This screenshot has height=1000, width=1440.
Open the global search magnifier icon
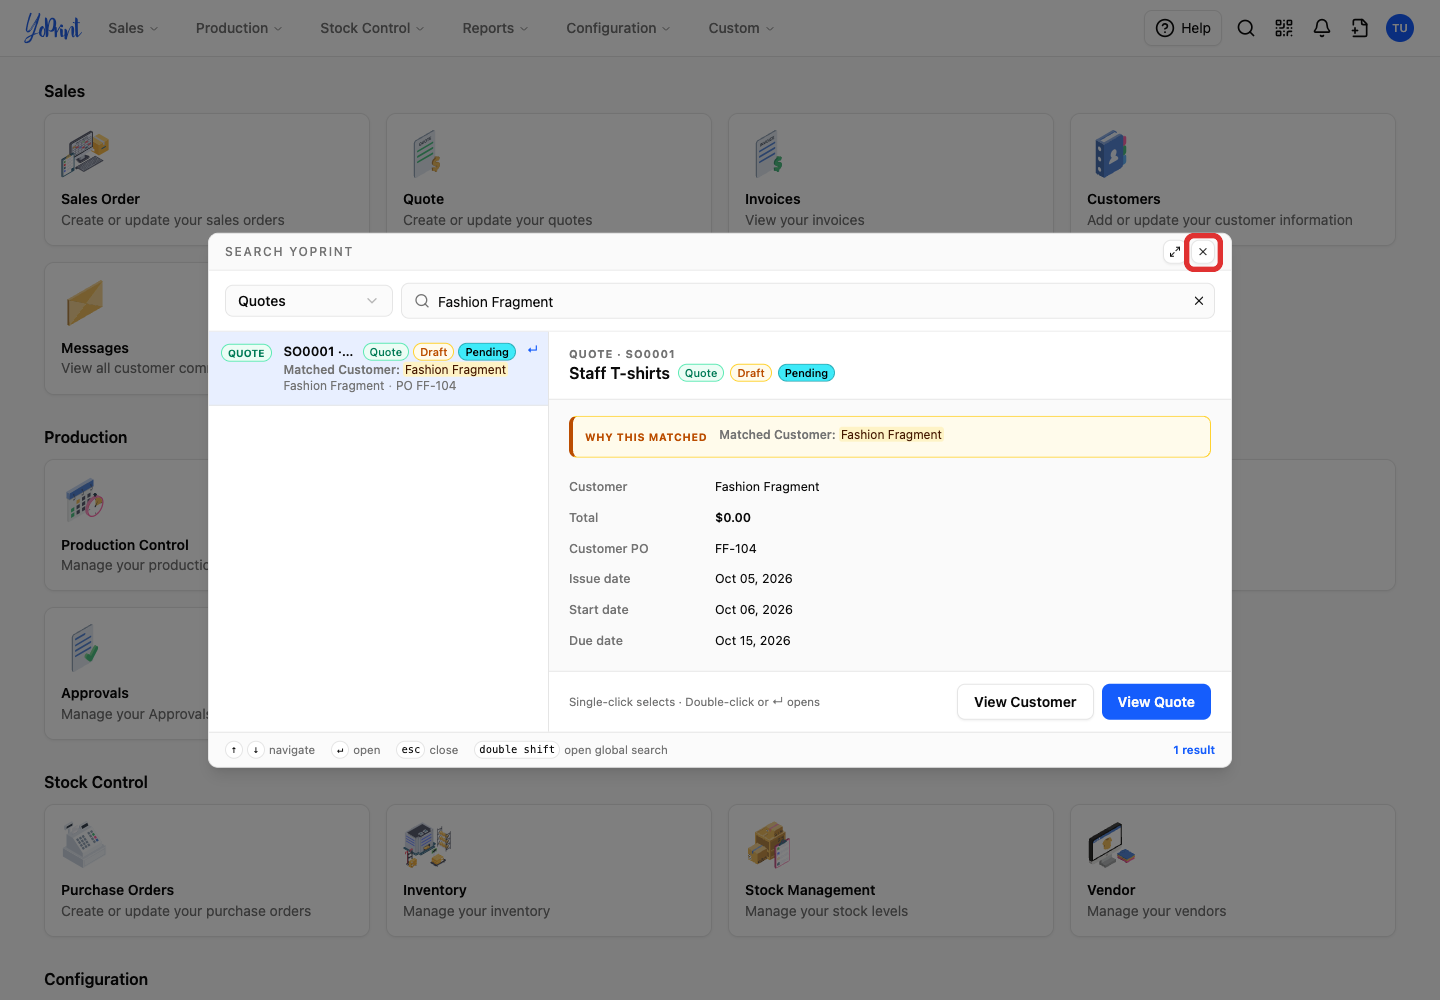(x=1246, y=28)
